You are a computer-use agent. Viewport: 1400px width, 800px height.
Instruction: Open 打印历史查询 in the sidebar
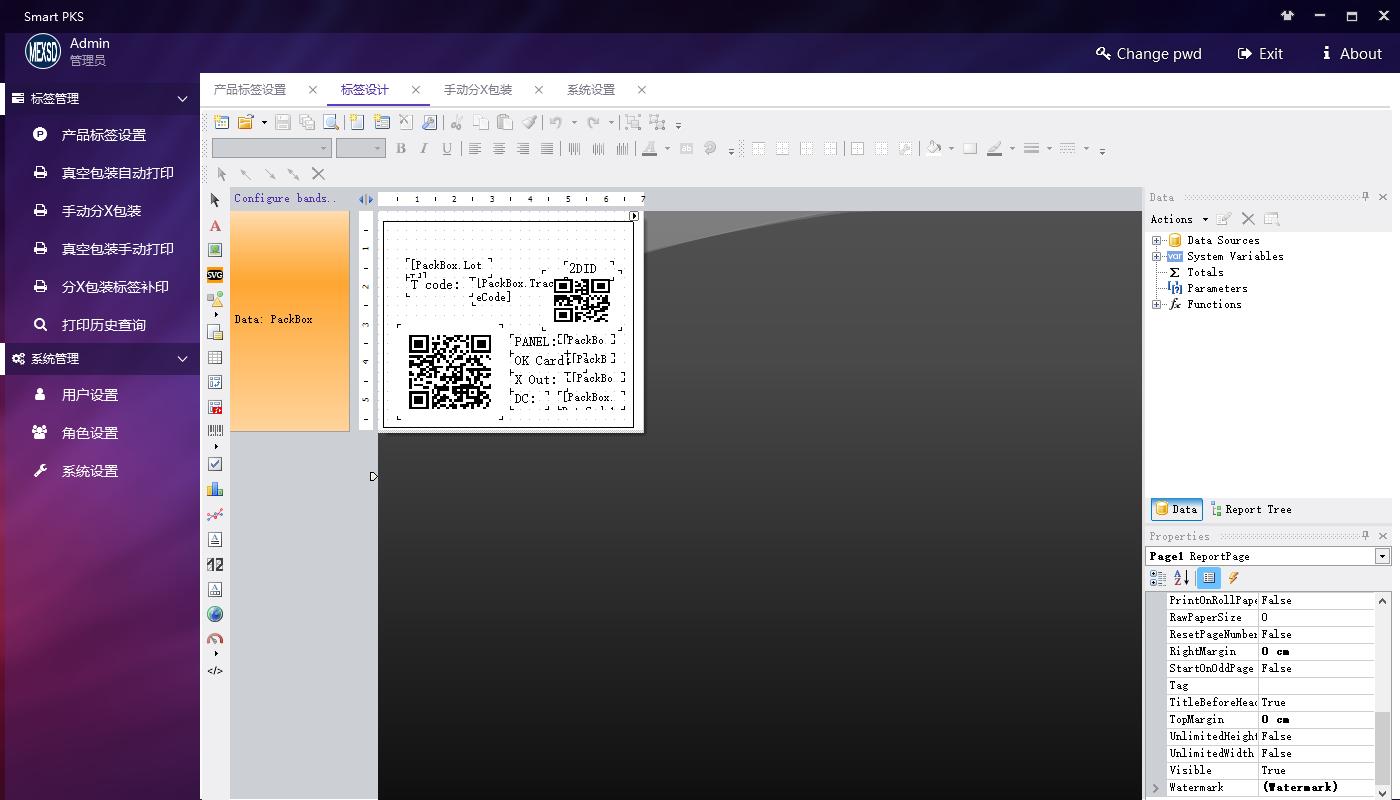pyautogui.click(x=104, y=325)
